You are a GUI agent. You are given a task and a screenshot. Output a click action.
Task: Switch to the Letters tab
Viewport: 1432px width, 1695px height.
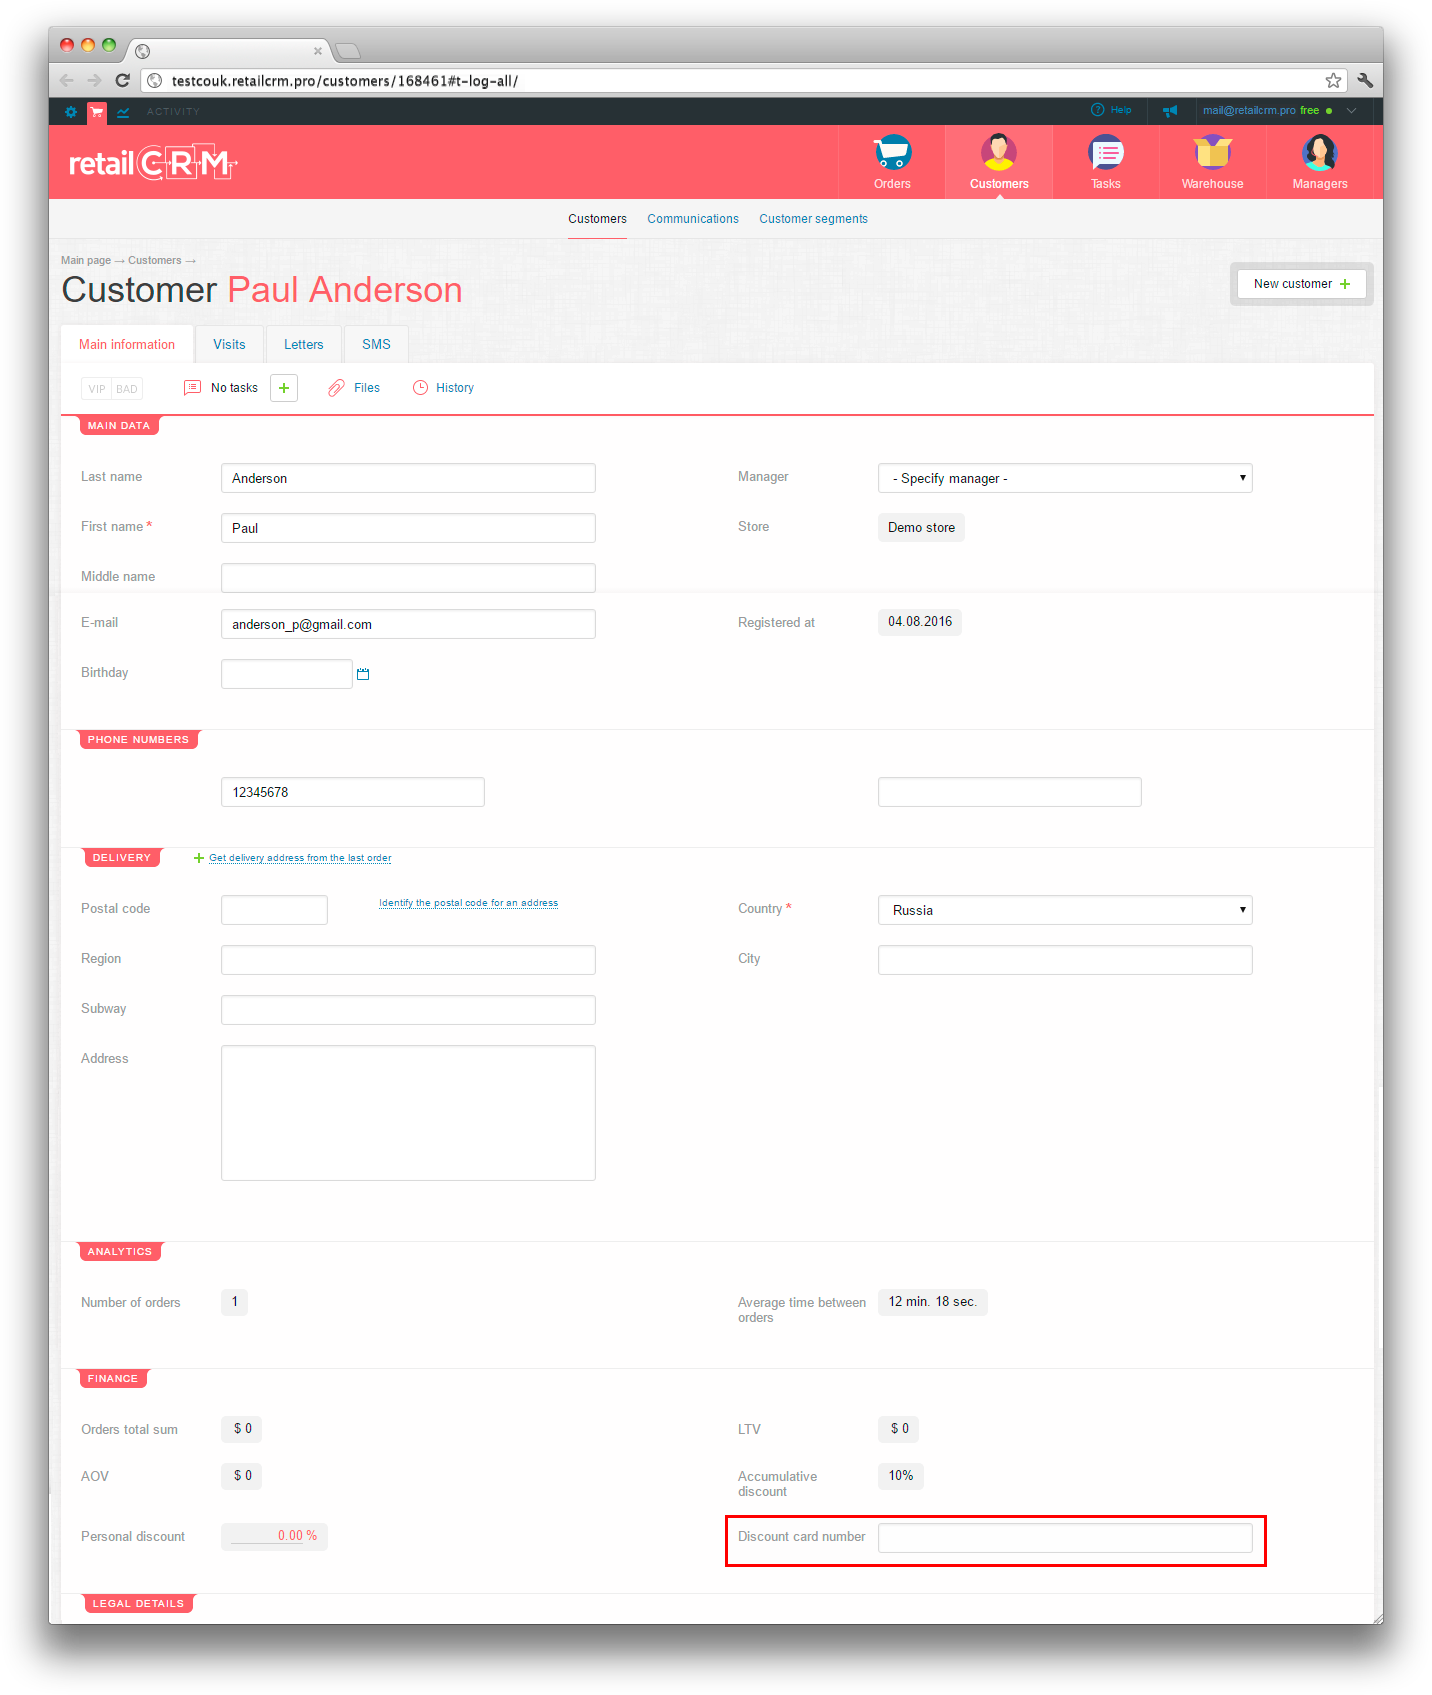304,344
